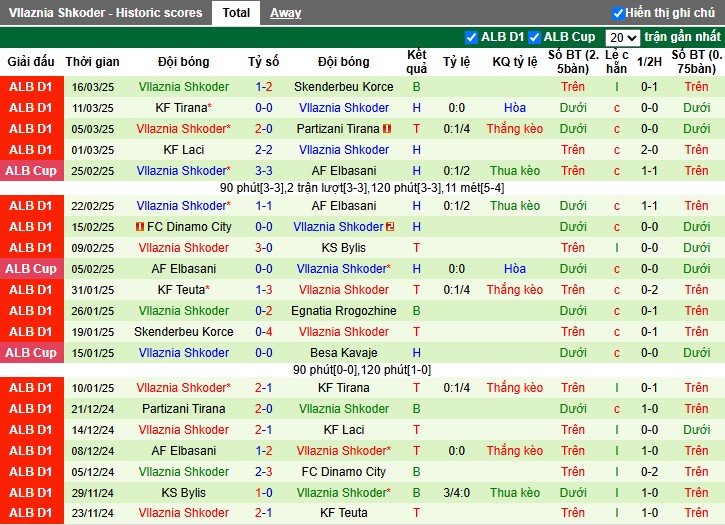Click 'trận gần nhất' label
The height and width of the screenshot is (525, 725).
point(682,37)
